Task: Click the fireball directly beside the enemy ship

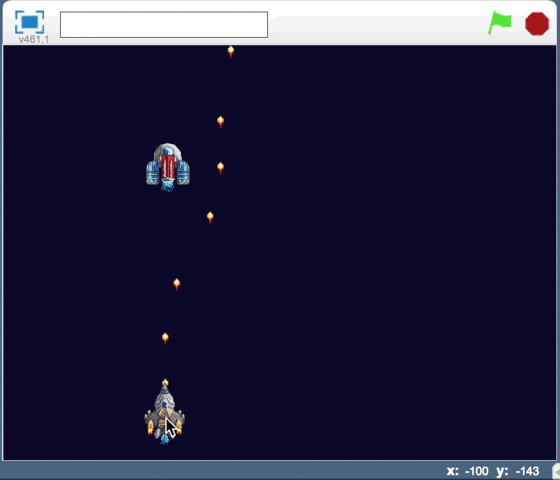Action: pos(220,168)
